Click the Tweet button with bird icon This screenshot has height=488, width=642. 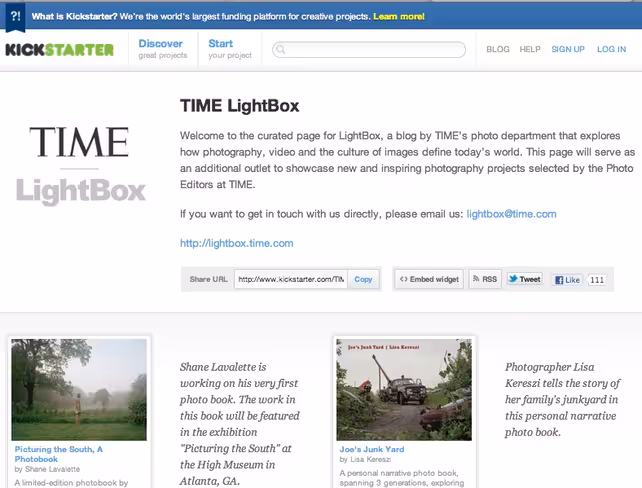coord(525,279)
